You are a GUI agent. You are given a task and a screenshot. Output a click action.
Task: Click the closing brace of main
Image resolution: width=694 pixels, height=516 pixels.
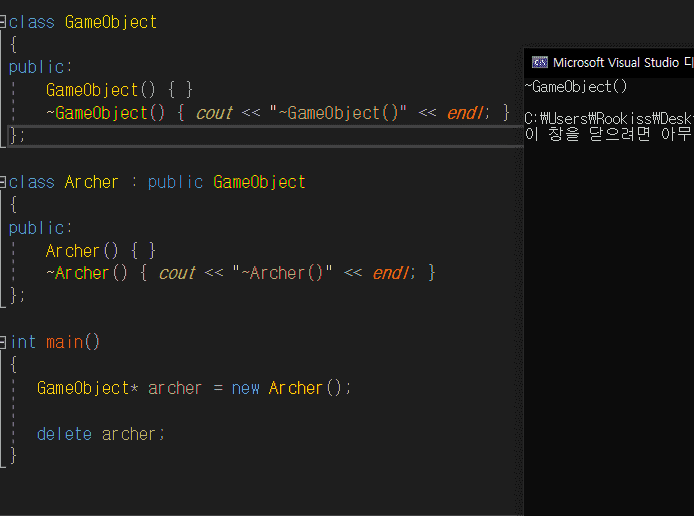click(x=13, y=455)
